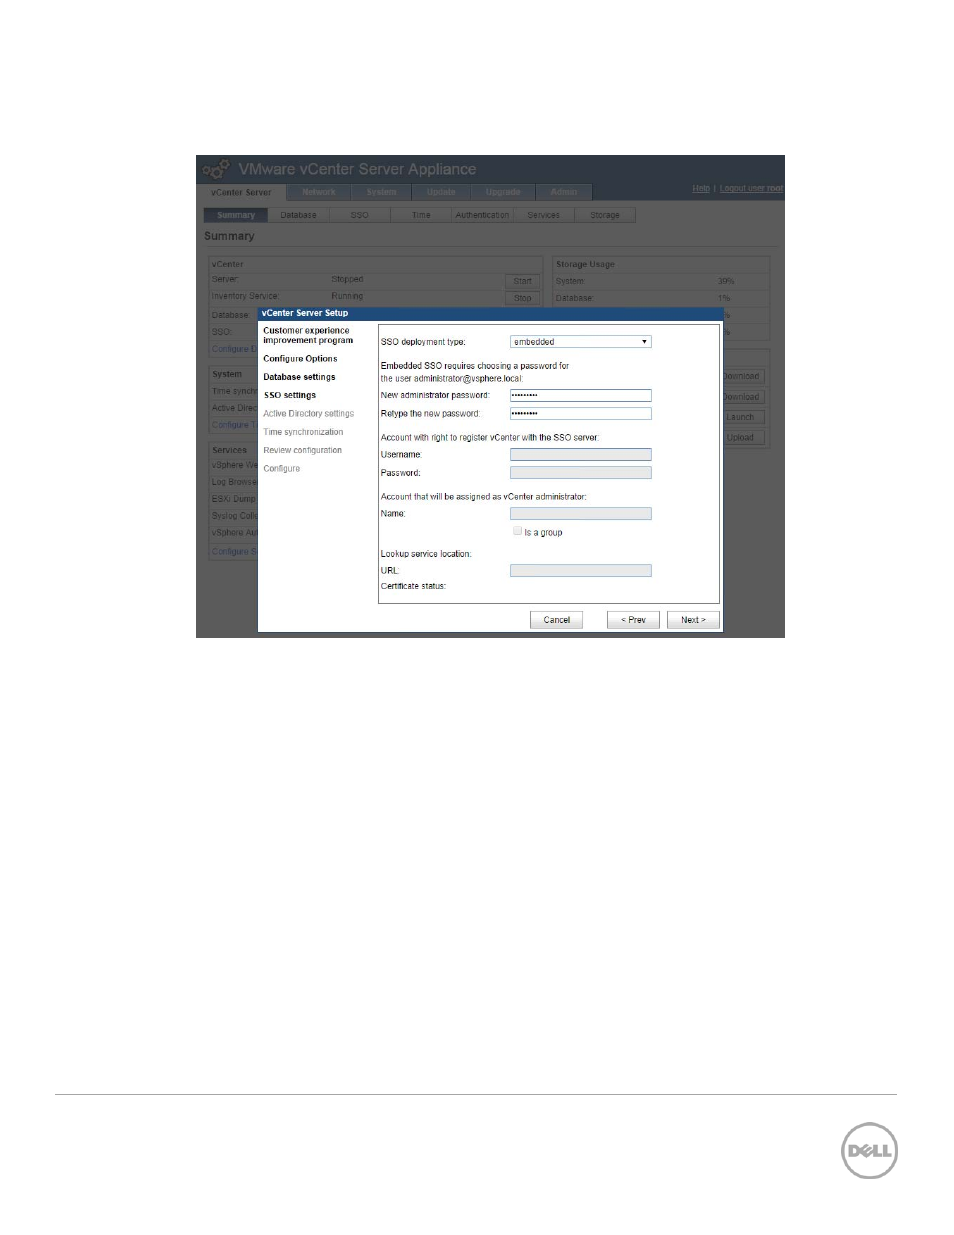Open the SSO deployment type dropdown
Image resolution: width=954 pixels, height=1235 pixels.
pos(580,342)
